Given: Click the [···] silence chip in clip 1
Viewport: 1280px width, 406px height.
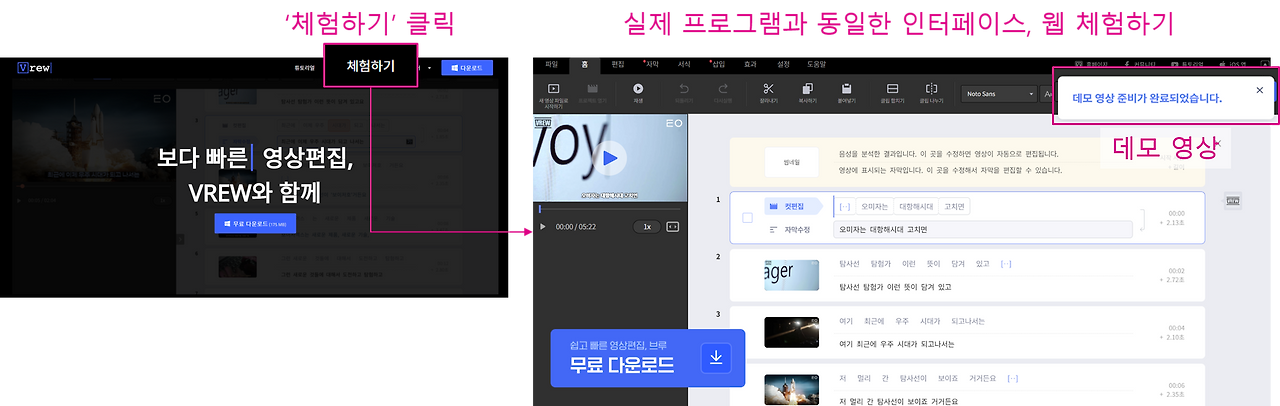Looking at the screenshot, I should [x=844, y=207].
